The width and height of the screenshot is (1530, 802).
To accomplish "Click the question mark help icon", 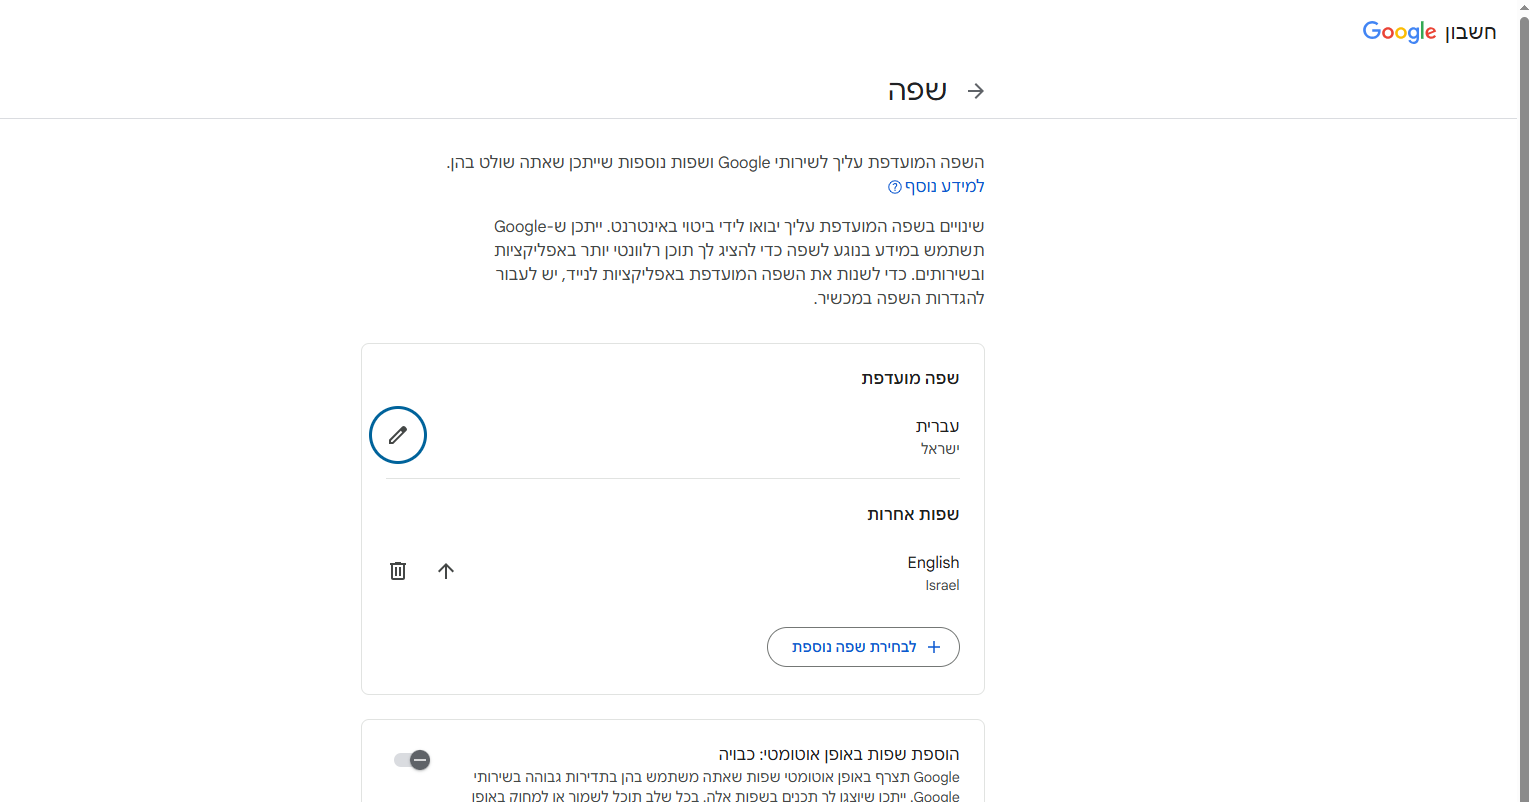I will point(895,187).
